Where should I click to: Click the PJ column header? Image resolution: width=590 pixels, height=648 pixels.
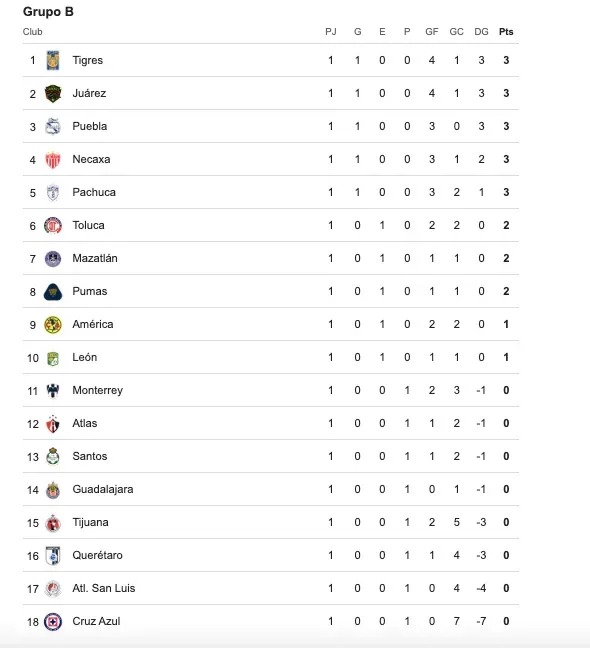tap(331, 32)
